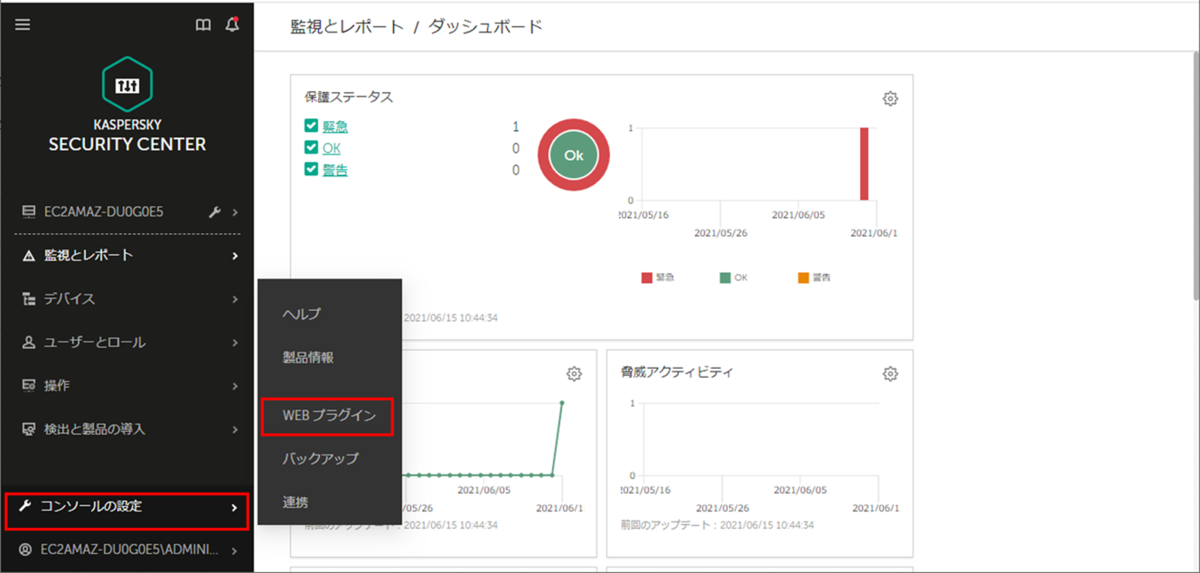The image size is (1200, 573).
Task: Uncheck the 緊急 checkbox
Action: click(311, 126)
